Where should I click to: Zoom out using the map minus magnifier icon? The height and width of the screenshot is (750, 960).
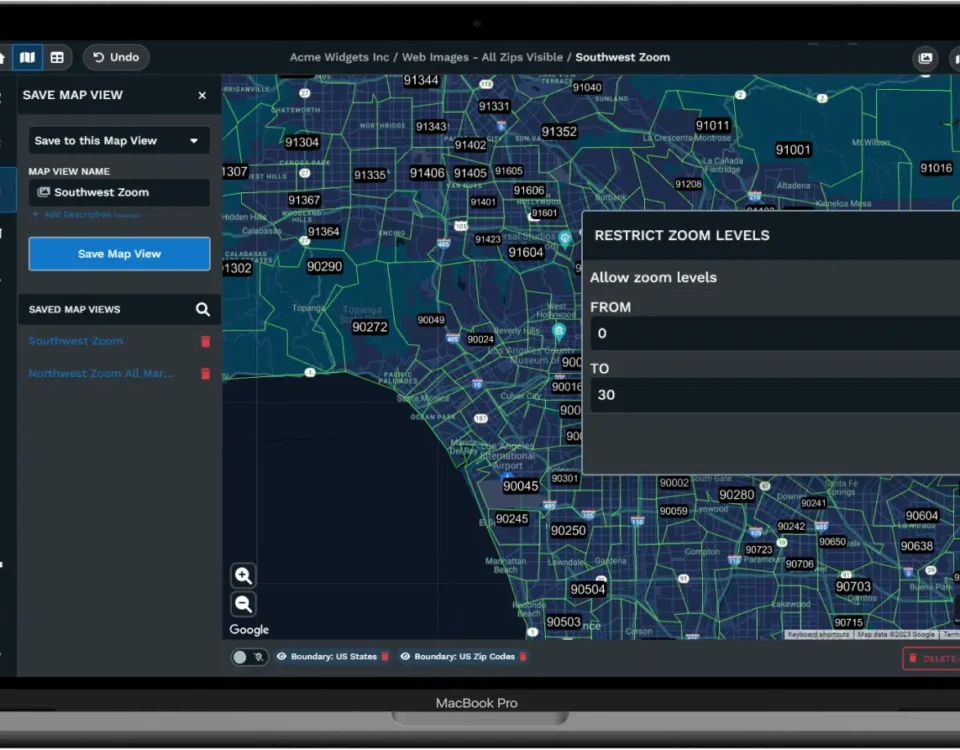(244, 604)
